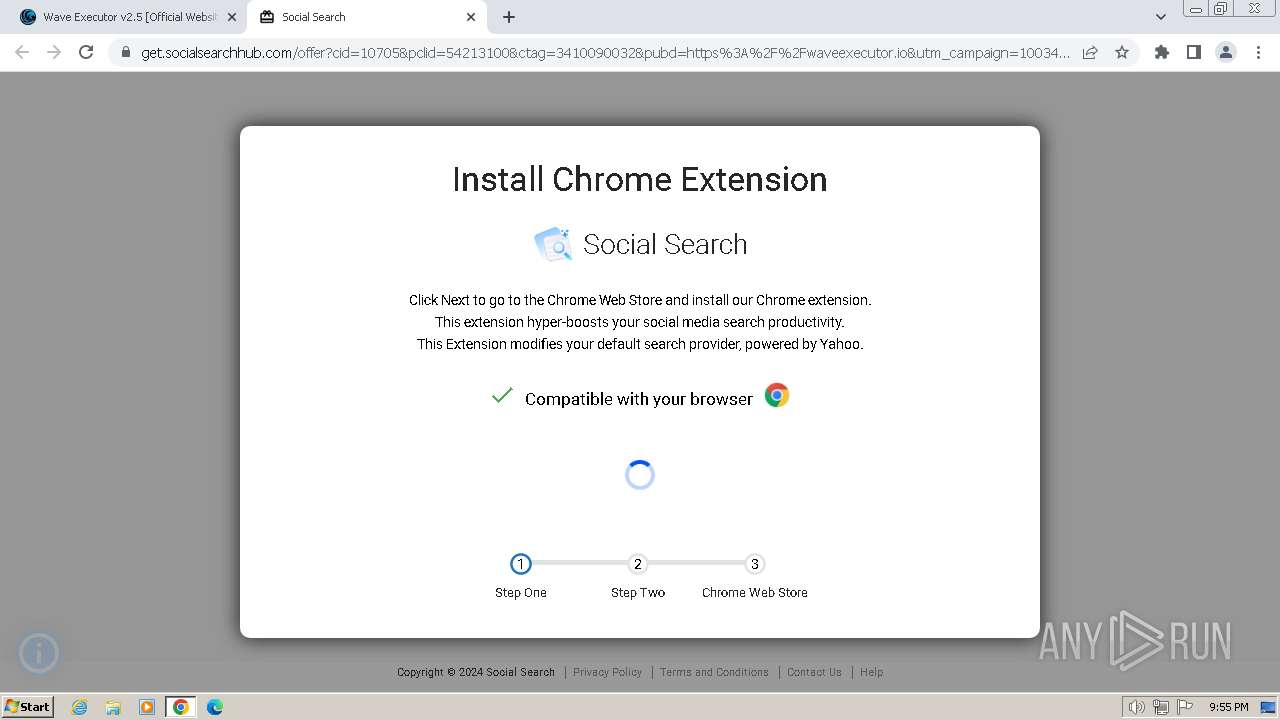Click the address bar URL
This screenshot has height=720, width=1280.
pos(605,53)
